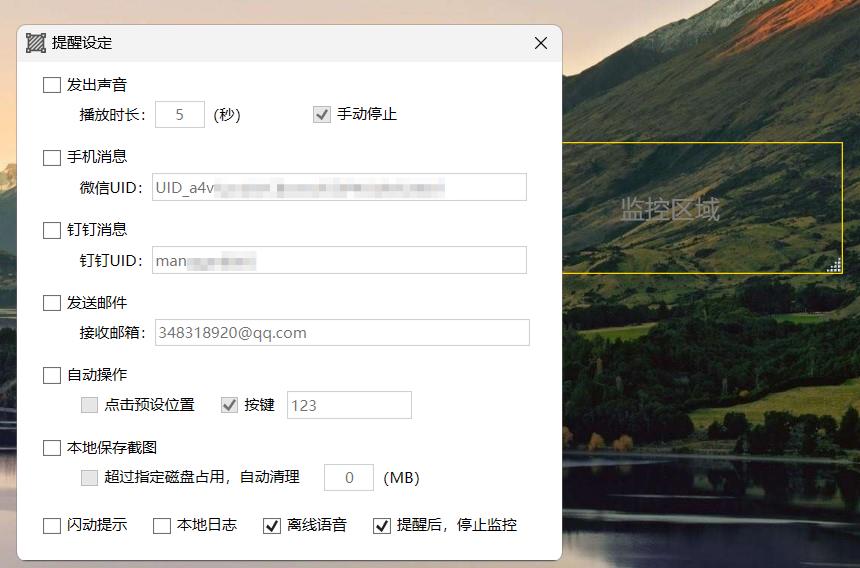
Task: Enable the 发出声音 checkbox
Action: tap(52, 85)
